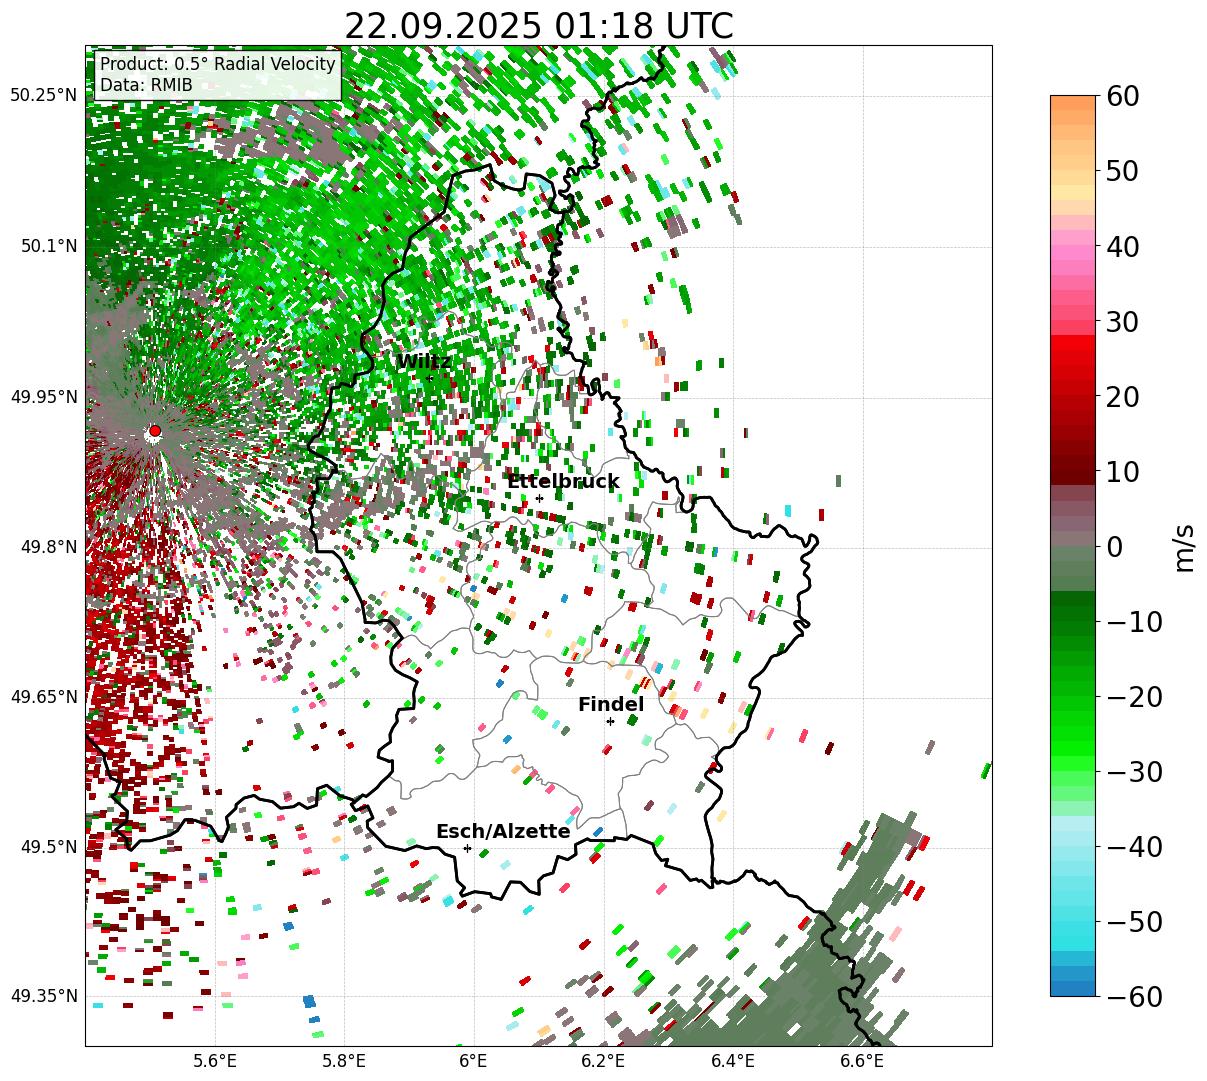Click the 6.2°E longitude tick label
The image size is (1207, 1081).
[604, 1063]
